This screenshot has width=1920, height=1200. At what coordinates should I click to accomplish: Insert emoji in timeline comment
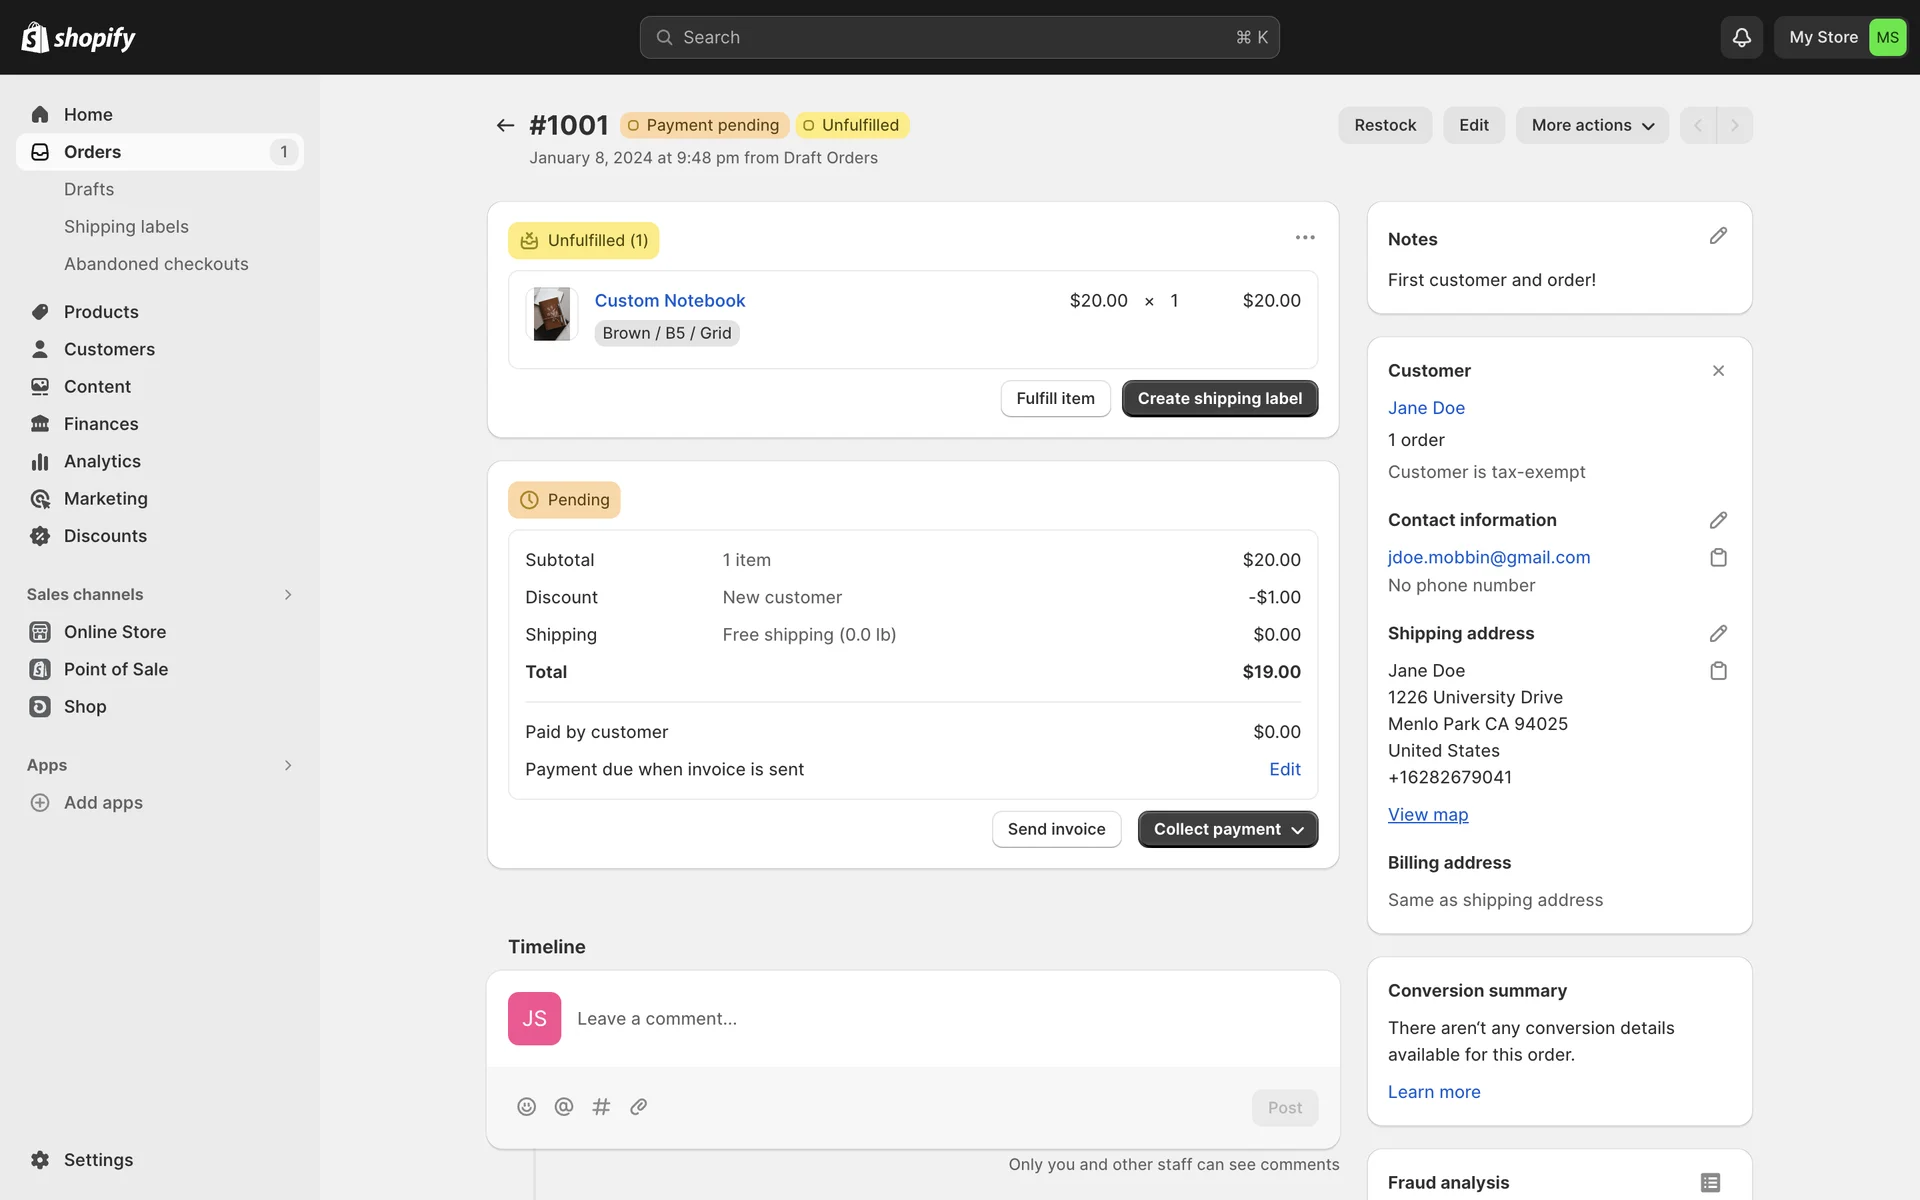pyautogui.click(x=526, y=1106)
